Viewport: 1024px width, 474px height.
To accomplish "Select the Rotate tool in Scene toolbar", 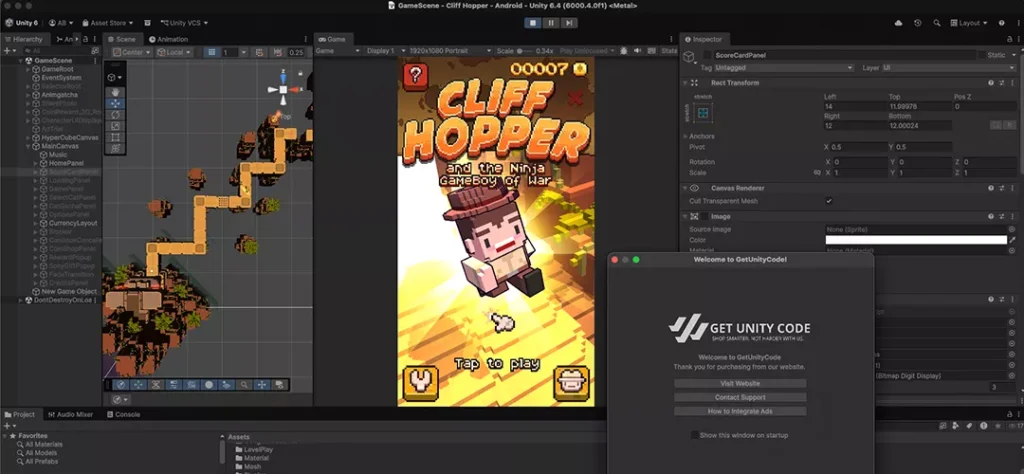I will coord(115,114).
